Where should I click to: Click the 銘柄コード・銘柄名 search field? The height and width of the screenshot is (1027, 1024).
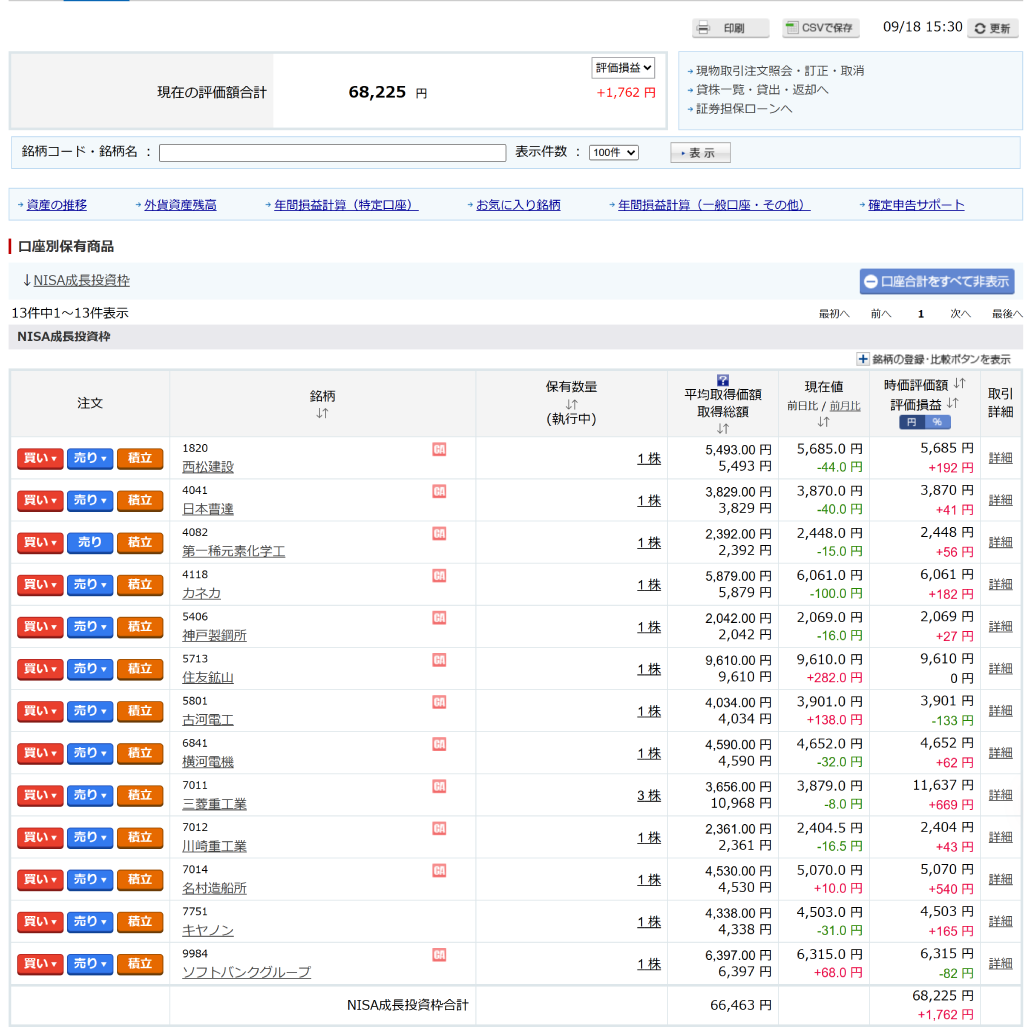point(332,153)
